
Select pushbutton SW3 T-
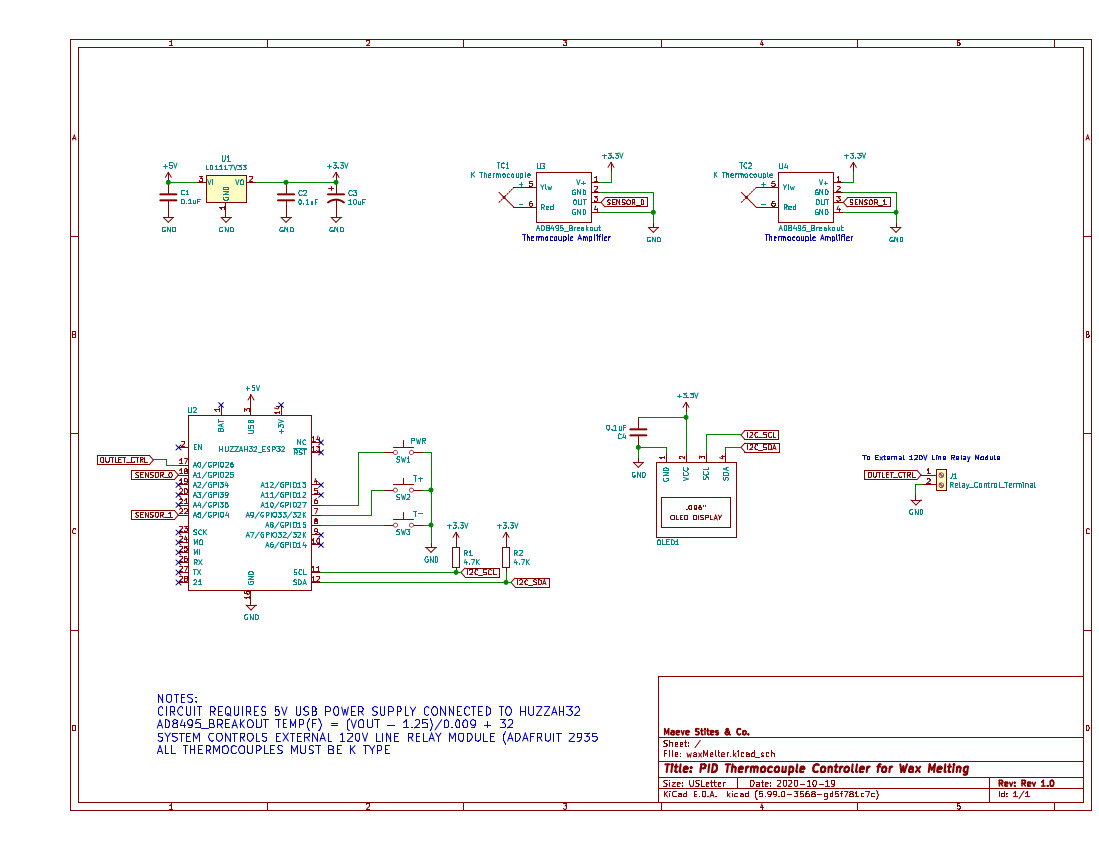click(404, 523)
